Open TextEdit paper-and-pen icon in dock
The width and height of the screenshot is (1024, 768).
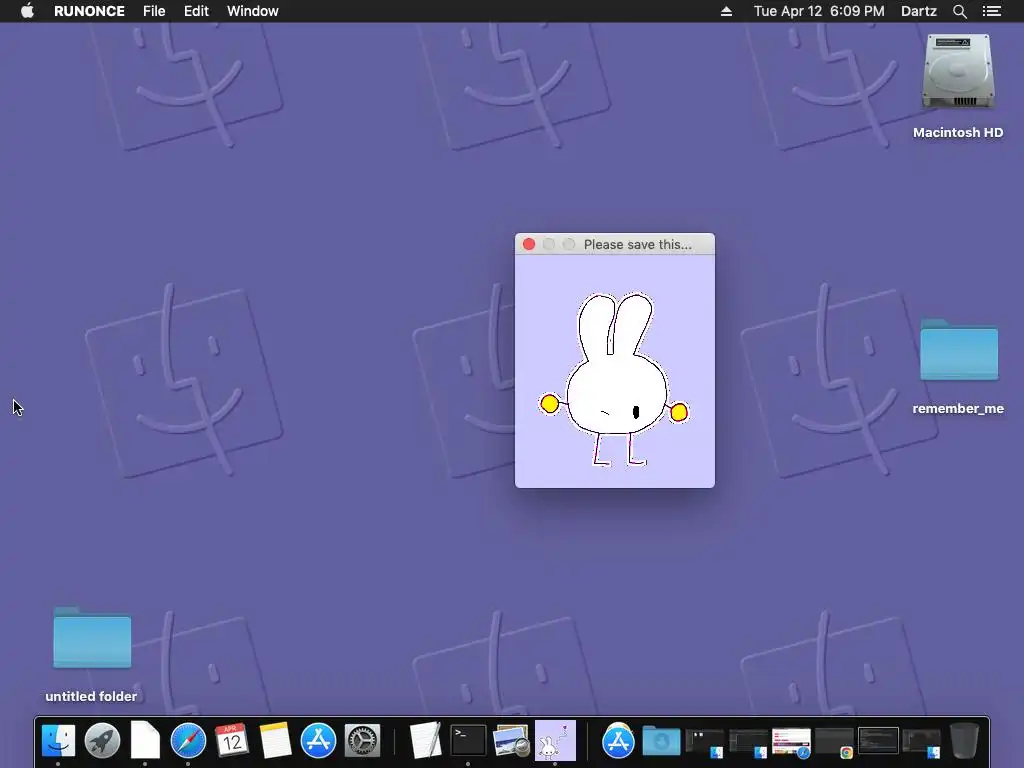click(x=425, y=741)
